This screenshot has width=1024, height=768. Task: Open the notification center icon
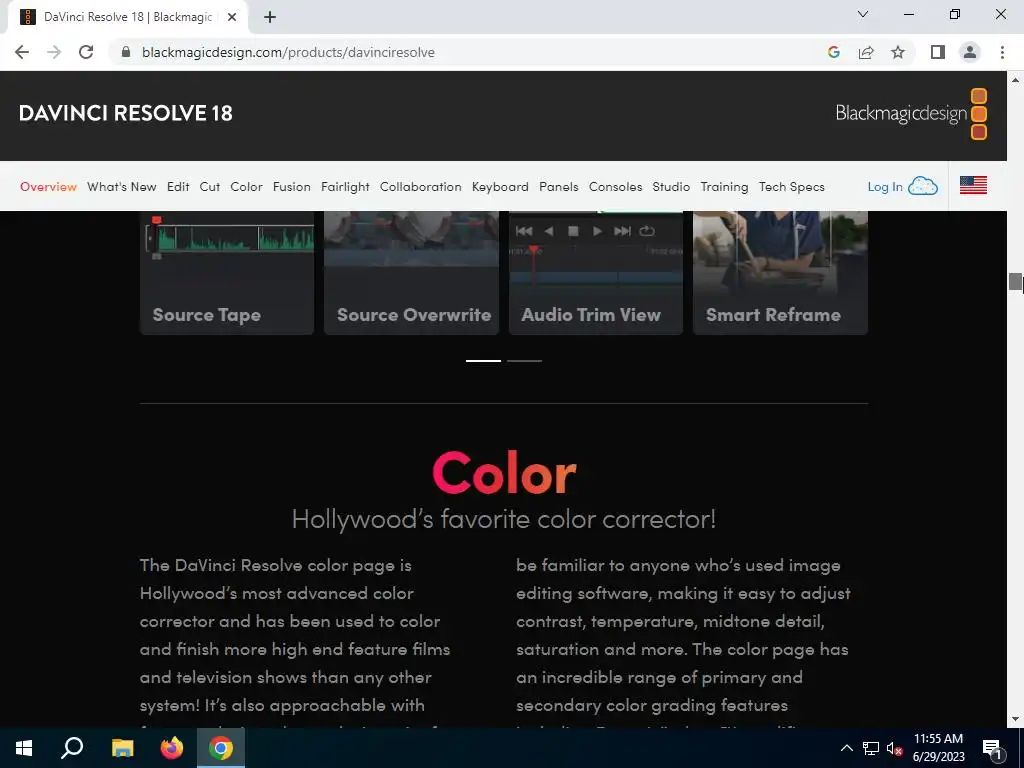[x=992, y=748]
